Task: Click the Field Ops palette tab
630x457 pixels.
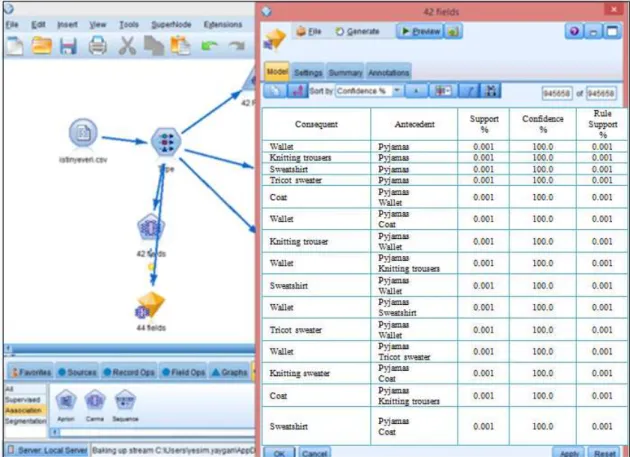Action: point(183,372)
